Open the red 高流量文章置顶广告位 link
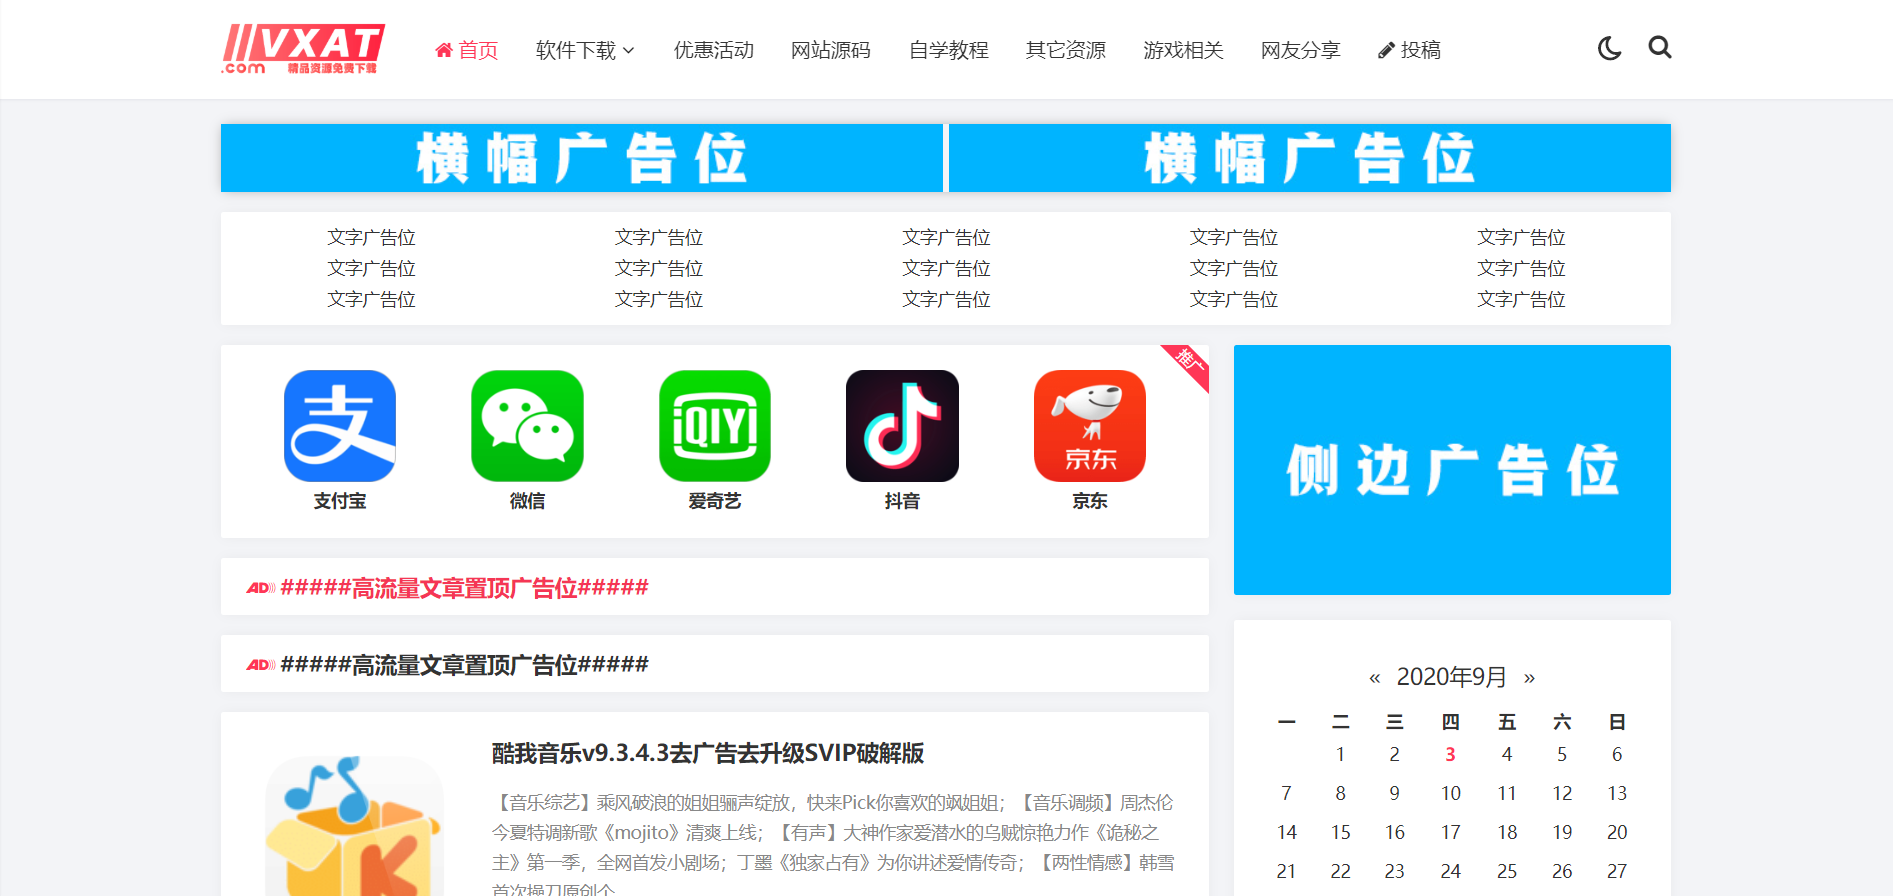The width and height of the screenshot is (1893, 896). 464,587
